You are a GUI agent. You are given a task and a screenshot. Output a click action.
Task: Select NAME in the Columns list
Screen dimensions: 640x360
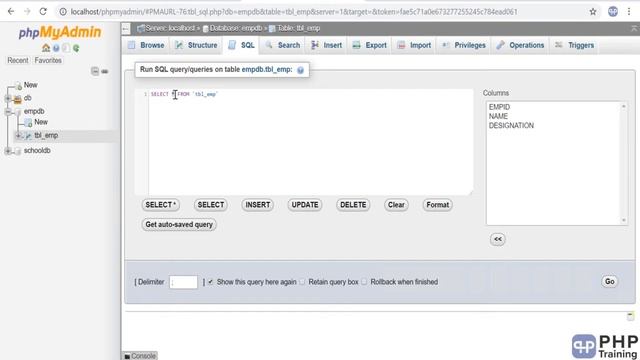click(x=498, y=116)
